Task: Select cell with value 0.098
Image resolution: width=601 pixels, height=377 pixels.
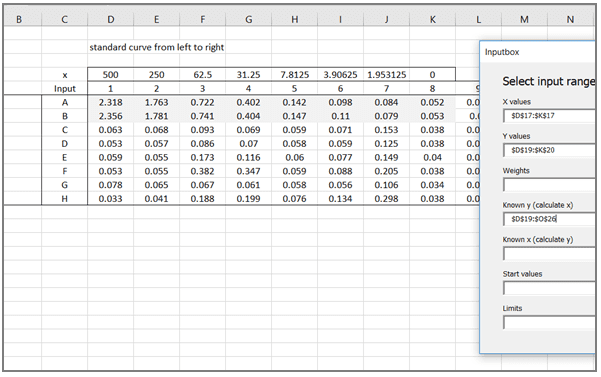Action: click(340, 102)
